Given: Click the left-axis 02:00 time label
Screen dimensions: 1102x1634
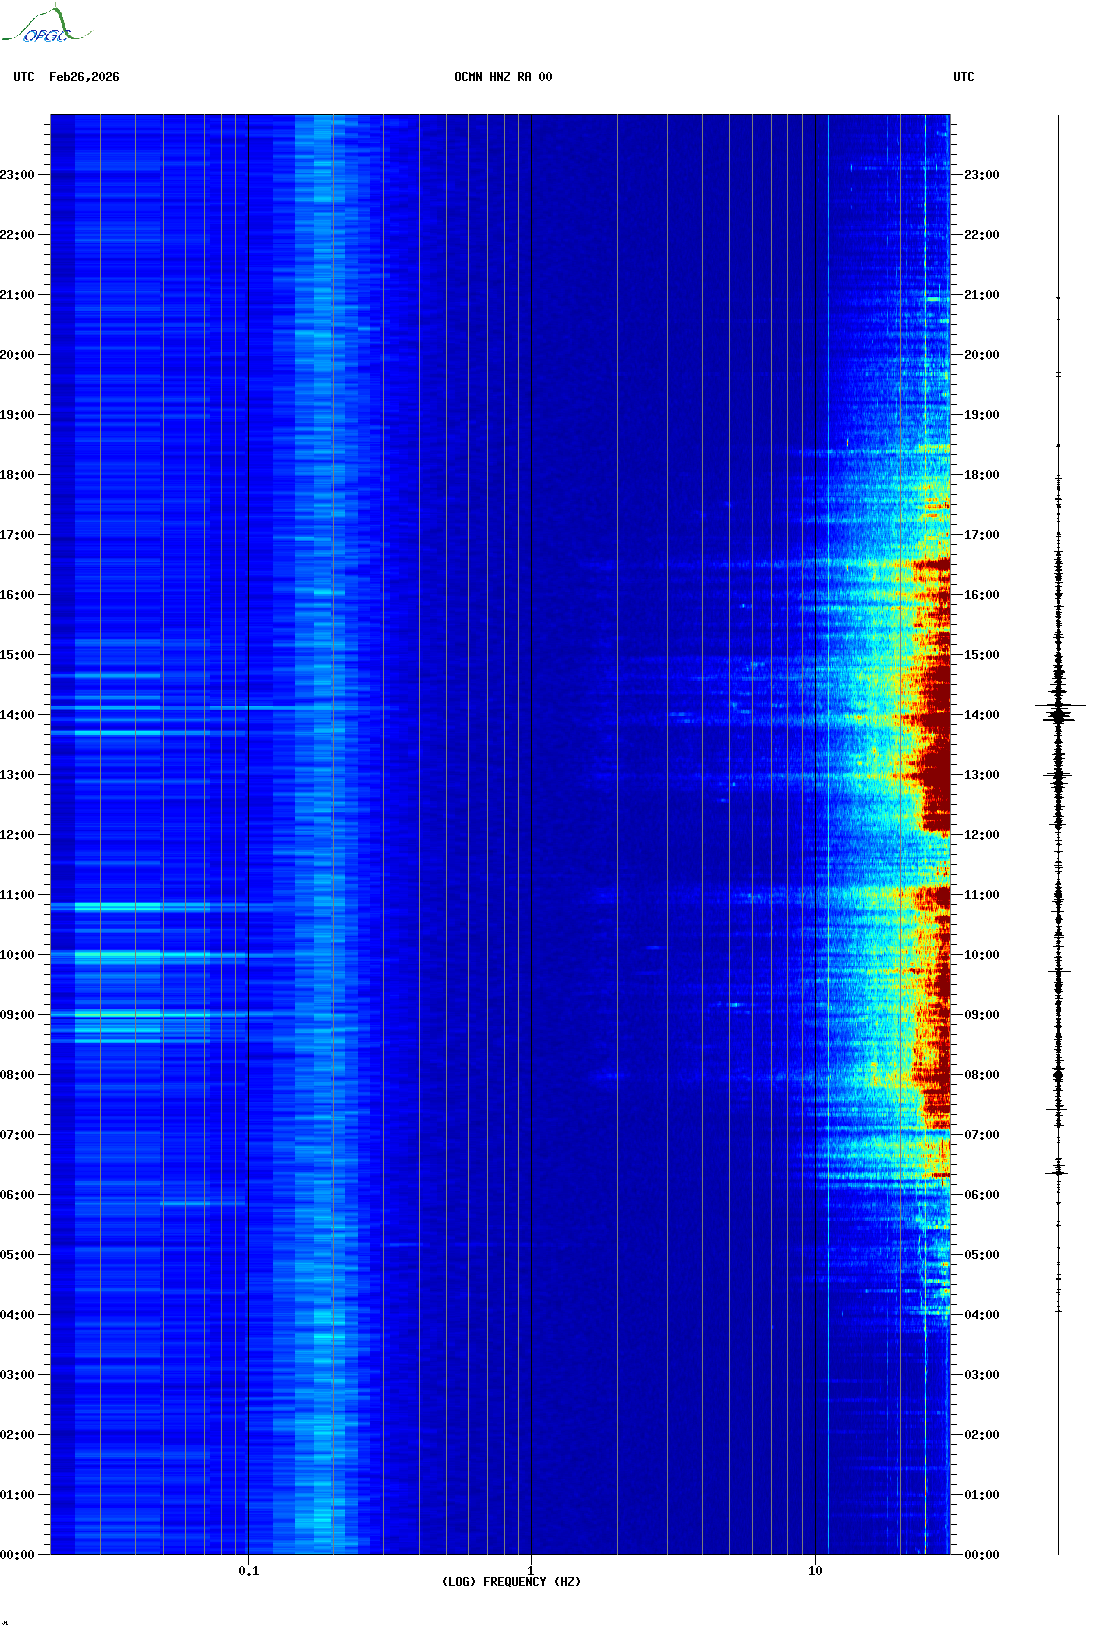Looking at the screenshot, I should tap(17, 1435).
